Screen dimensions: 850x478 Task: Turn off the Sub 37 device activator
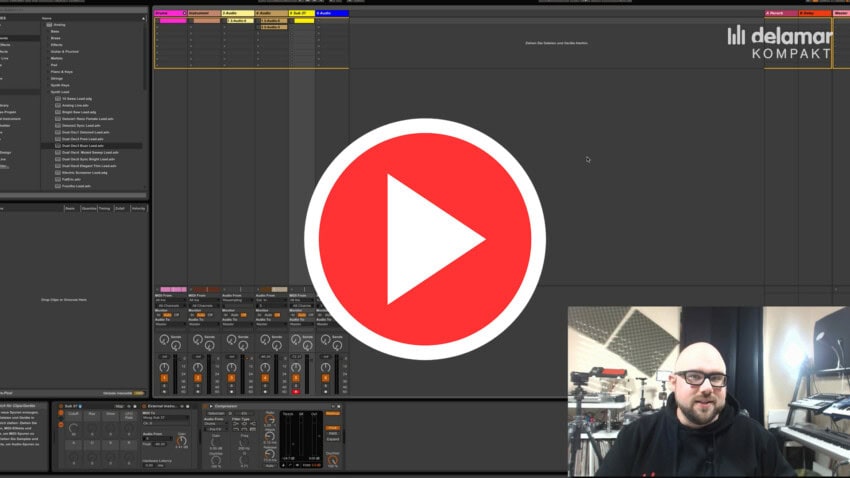click(61, 406)
